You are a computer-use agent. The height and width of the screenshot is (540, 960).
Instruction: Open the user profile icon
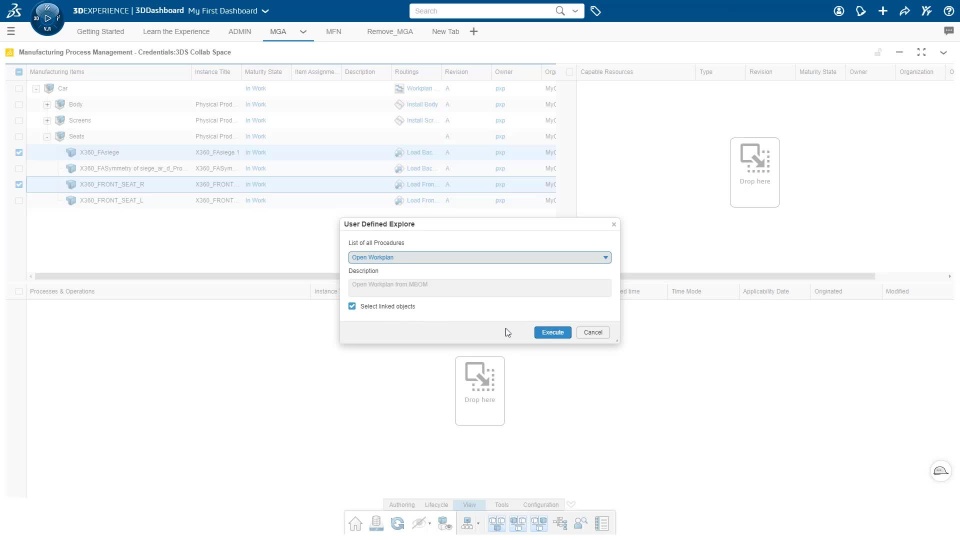coord(839,11)
